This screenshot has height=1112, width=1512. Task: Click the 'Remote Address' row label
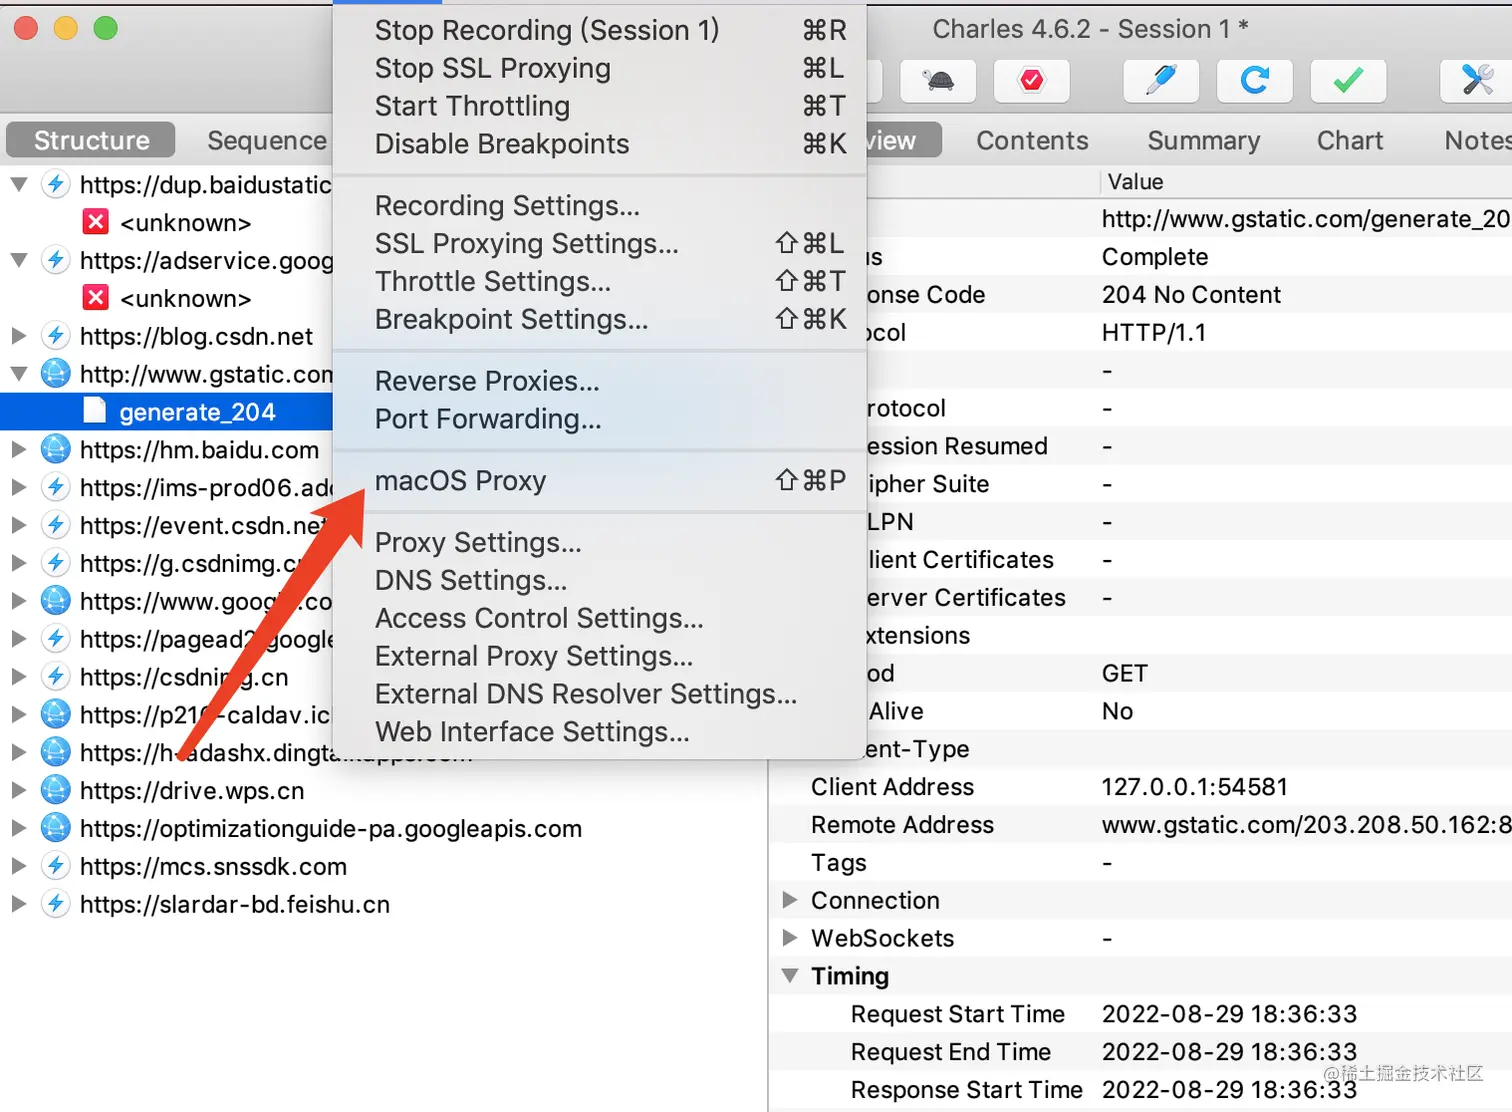[x=902, y=825]
